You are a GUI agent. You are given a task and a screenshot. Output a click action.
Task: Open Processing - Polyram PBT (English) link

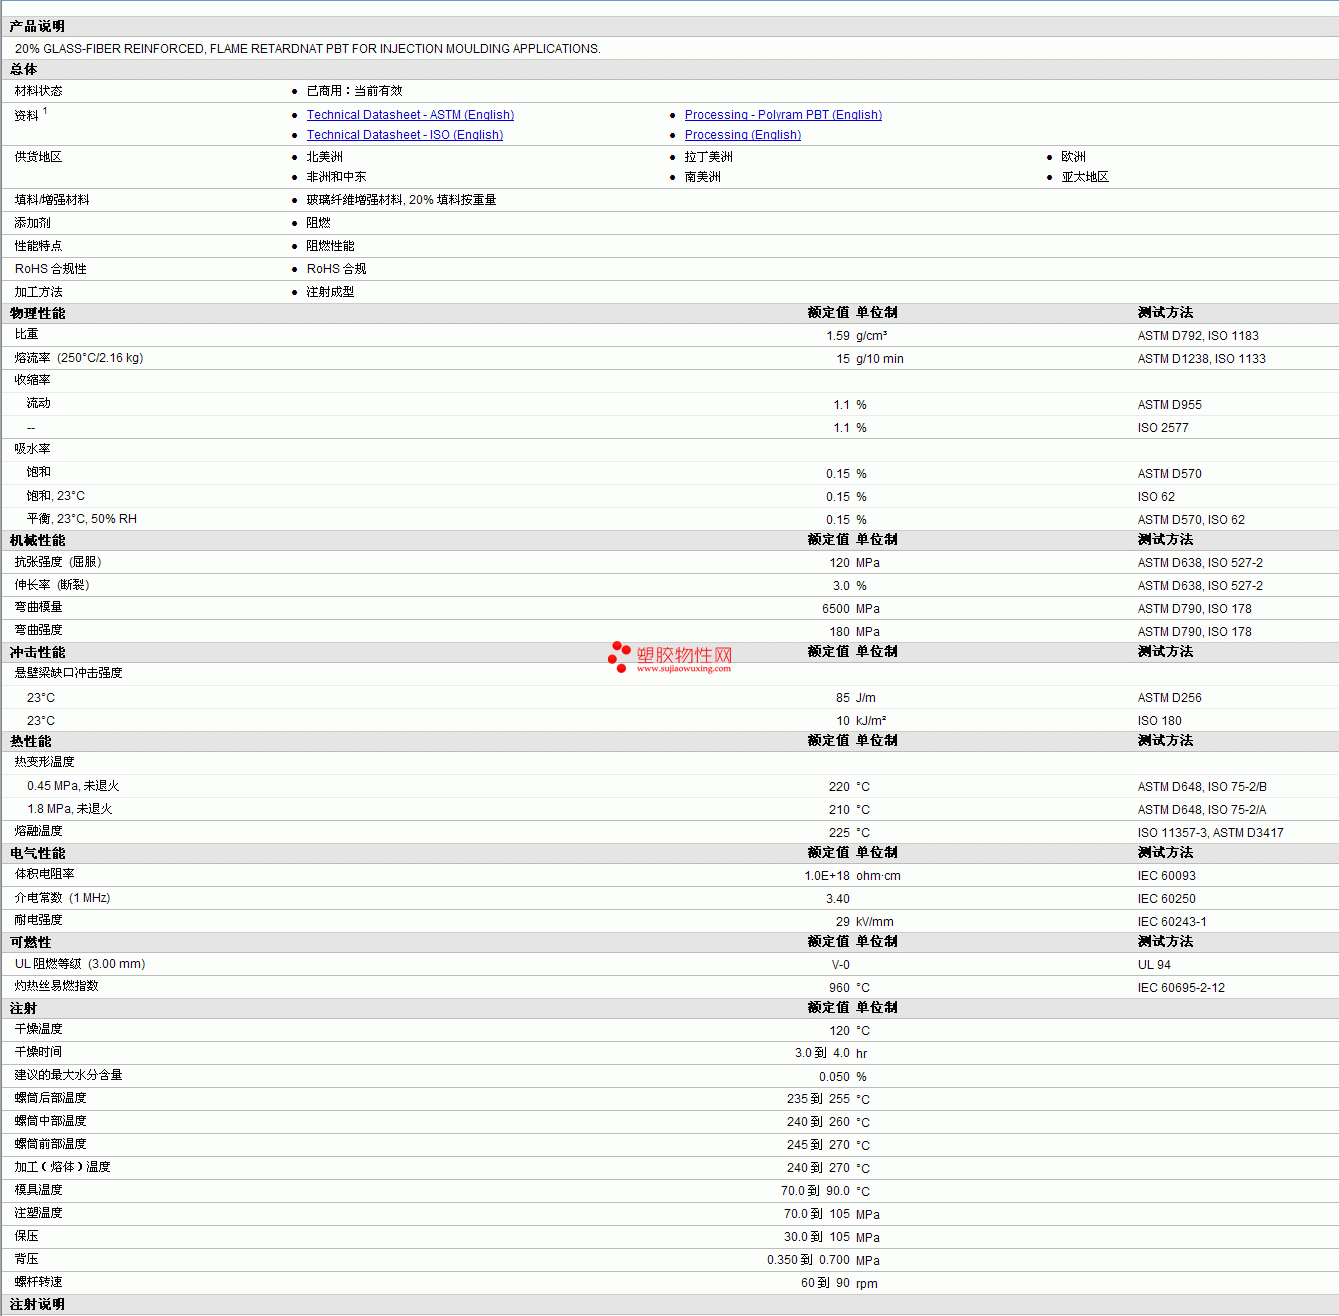click(783, 115)
